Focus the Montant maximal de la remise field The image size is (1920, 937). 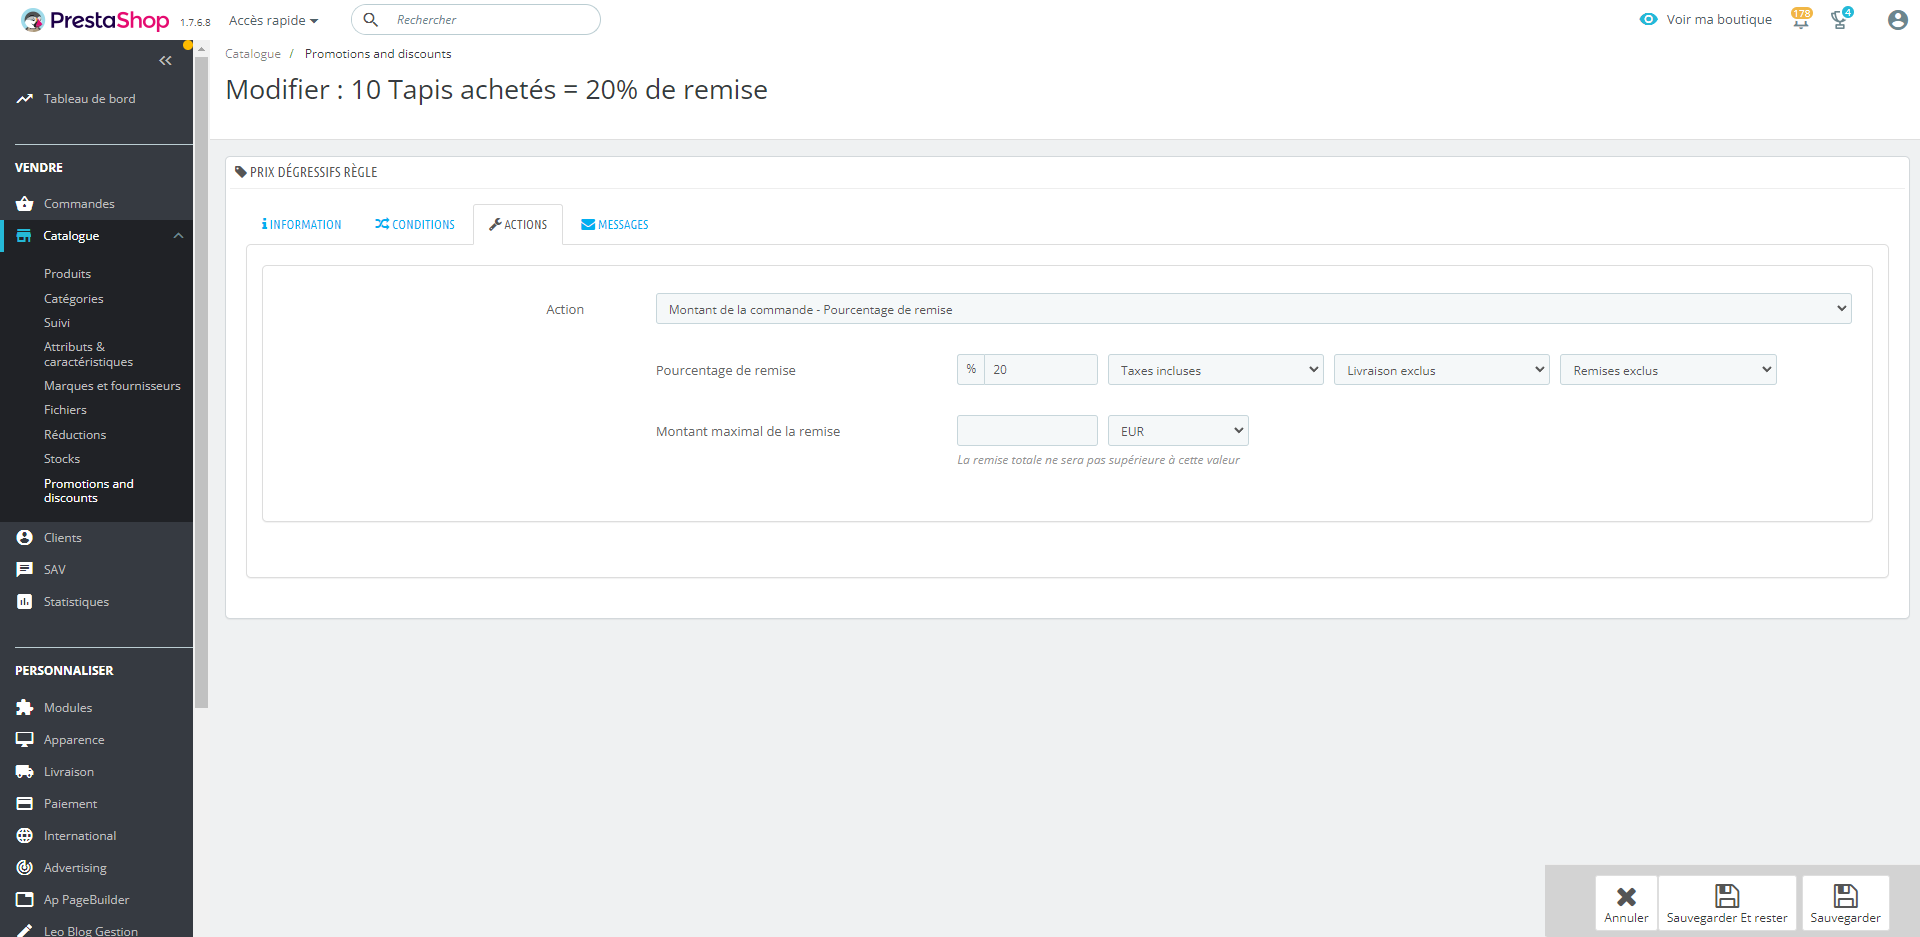1026,431
